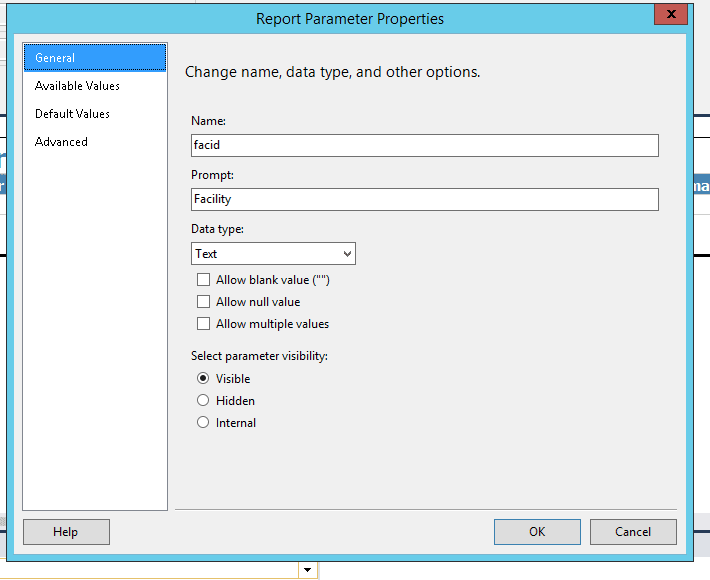The image size is (710, 580).
Task: Expand the Data type dropdown
Action: coord(273,254)
